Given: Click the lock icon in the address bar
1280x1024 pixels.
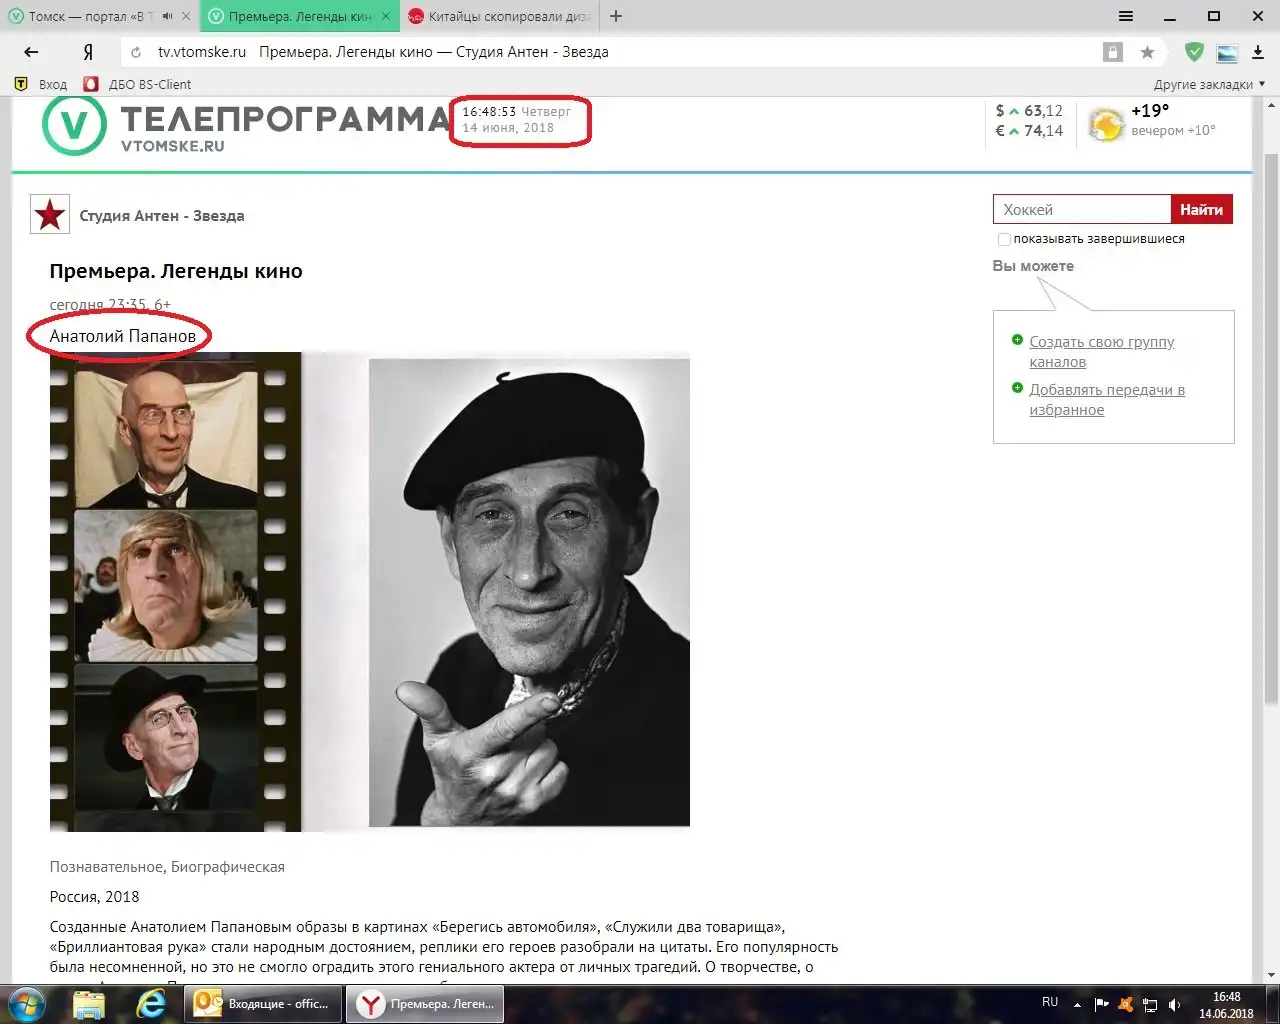Looking at the screenshot, I should [1112, 52].
